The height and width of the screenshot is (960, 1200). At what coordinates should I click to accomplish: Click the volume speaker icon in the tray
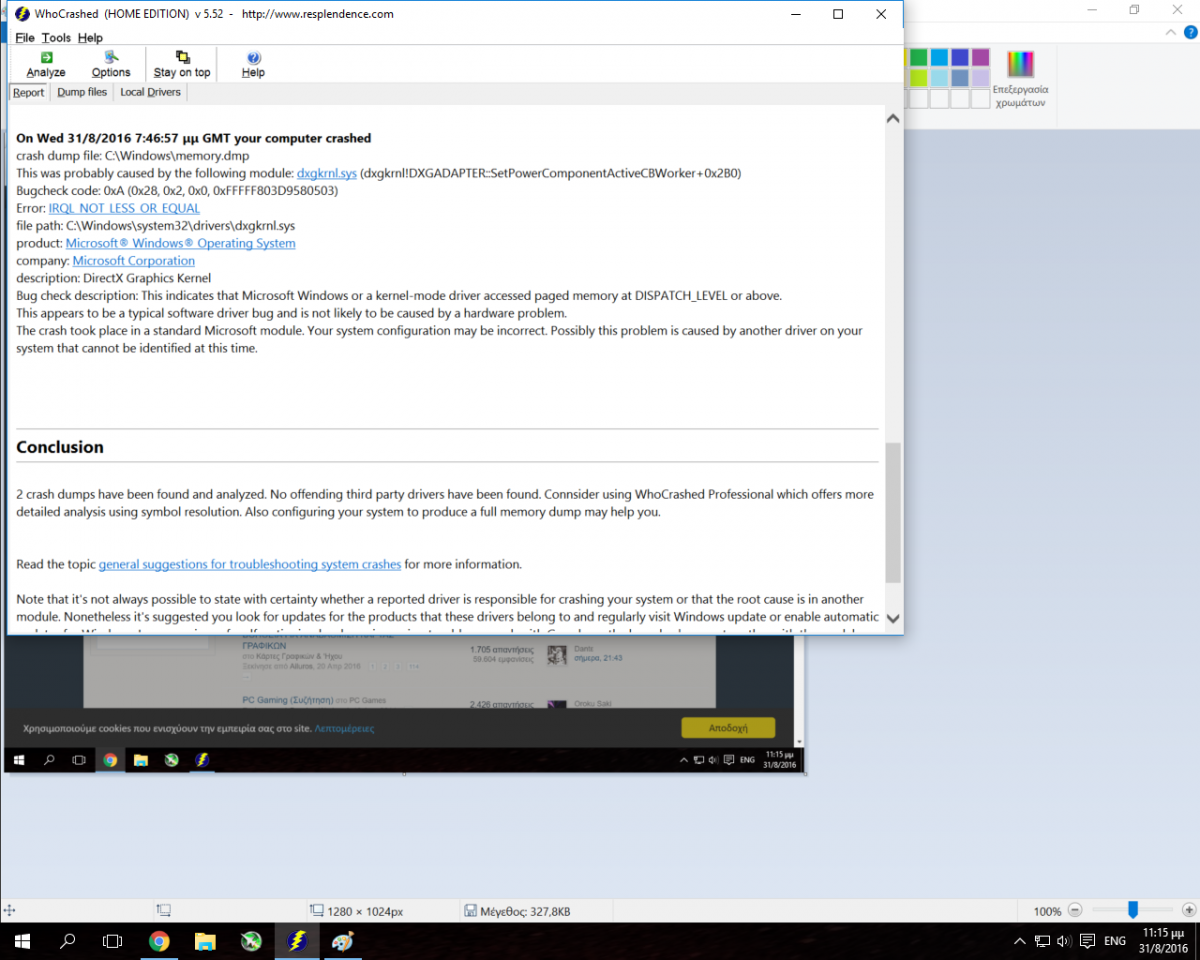point(1062,941)
